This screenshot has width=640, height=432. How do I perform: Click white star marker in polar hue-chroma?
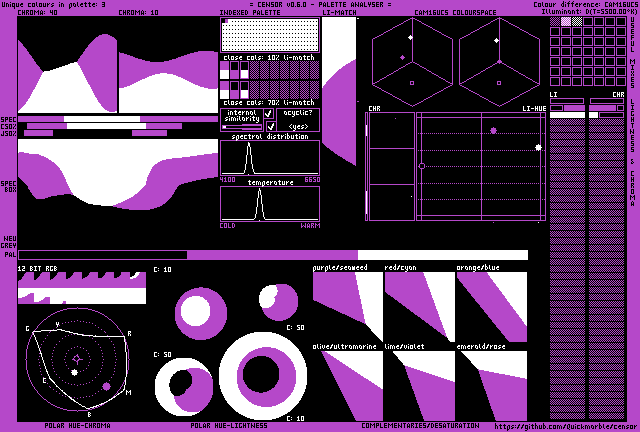74,372
